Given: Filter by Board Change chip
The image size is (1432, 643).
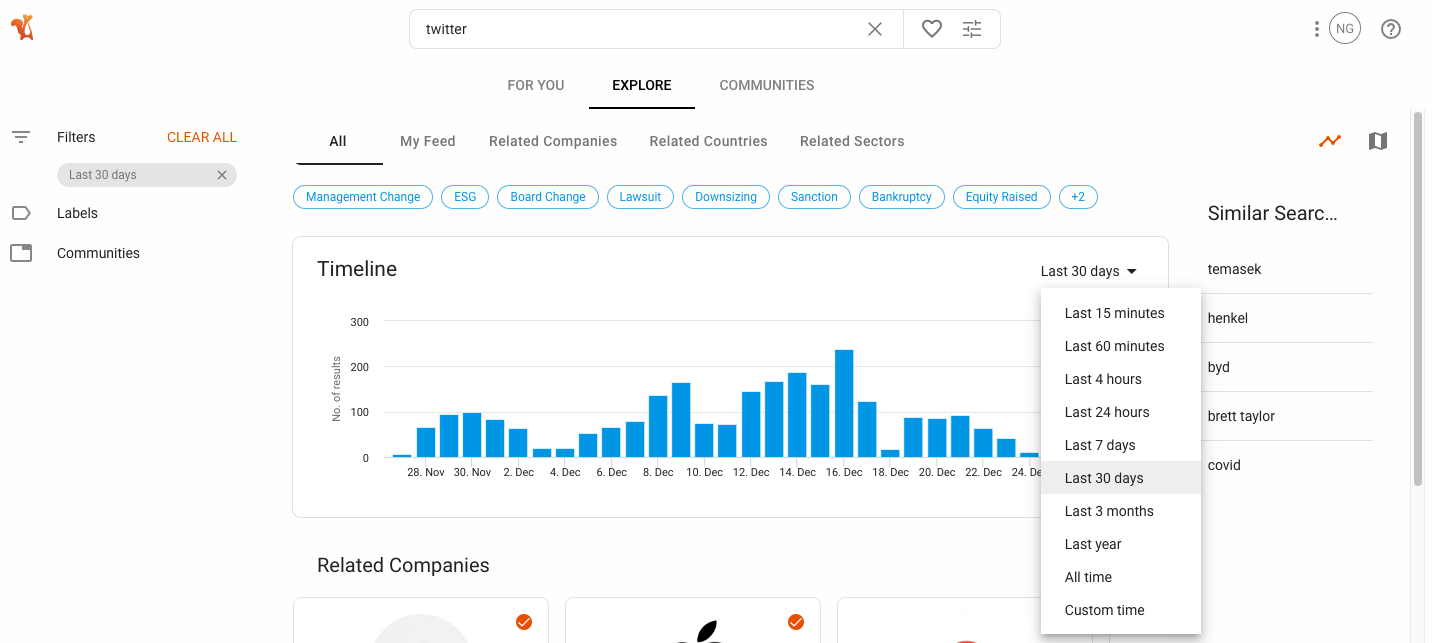Looking at the screenshot, I should coord(548,197).
